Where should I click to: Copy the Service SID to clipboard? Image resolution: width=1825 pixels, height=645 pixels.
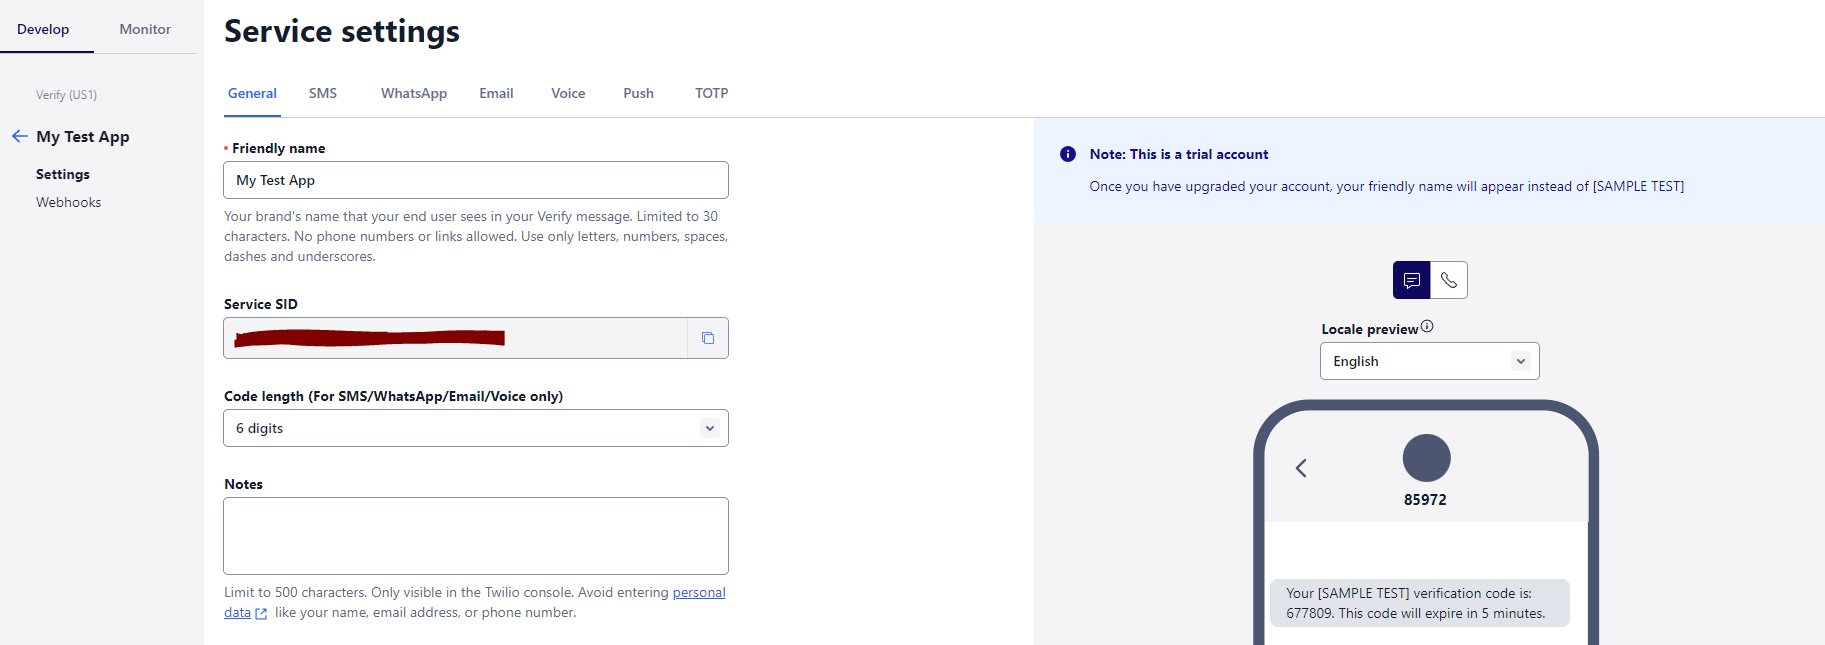(708, 338)
